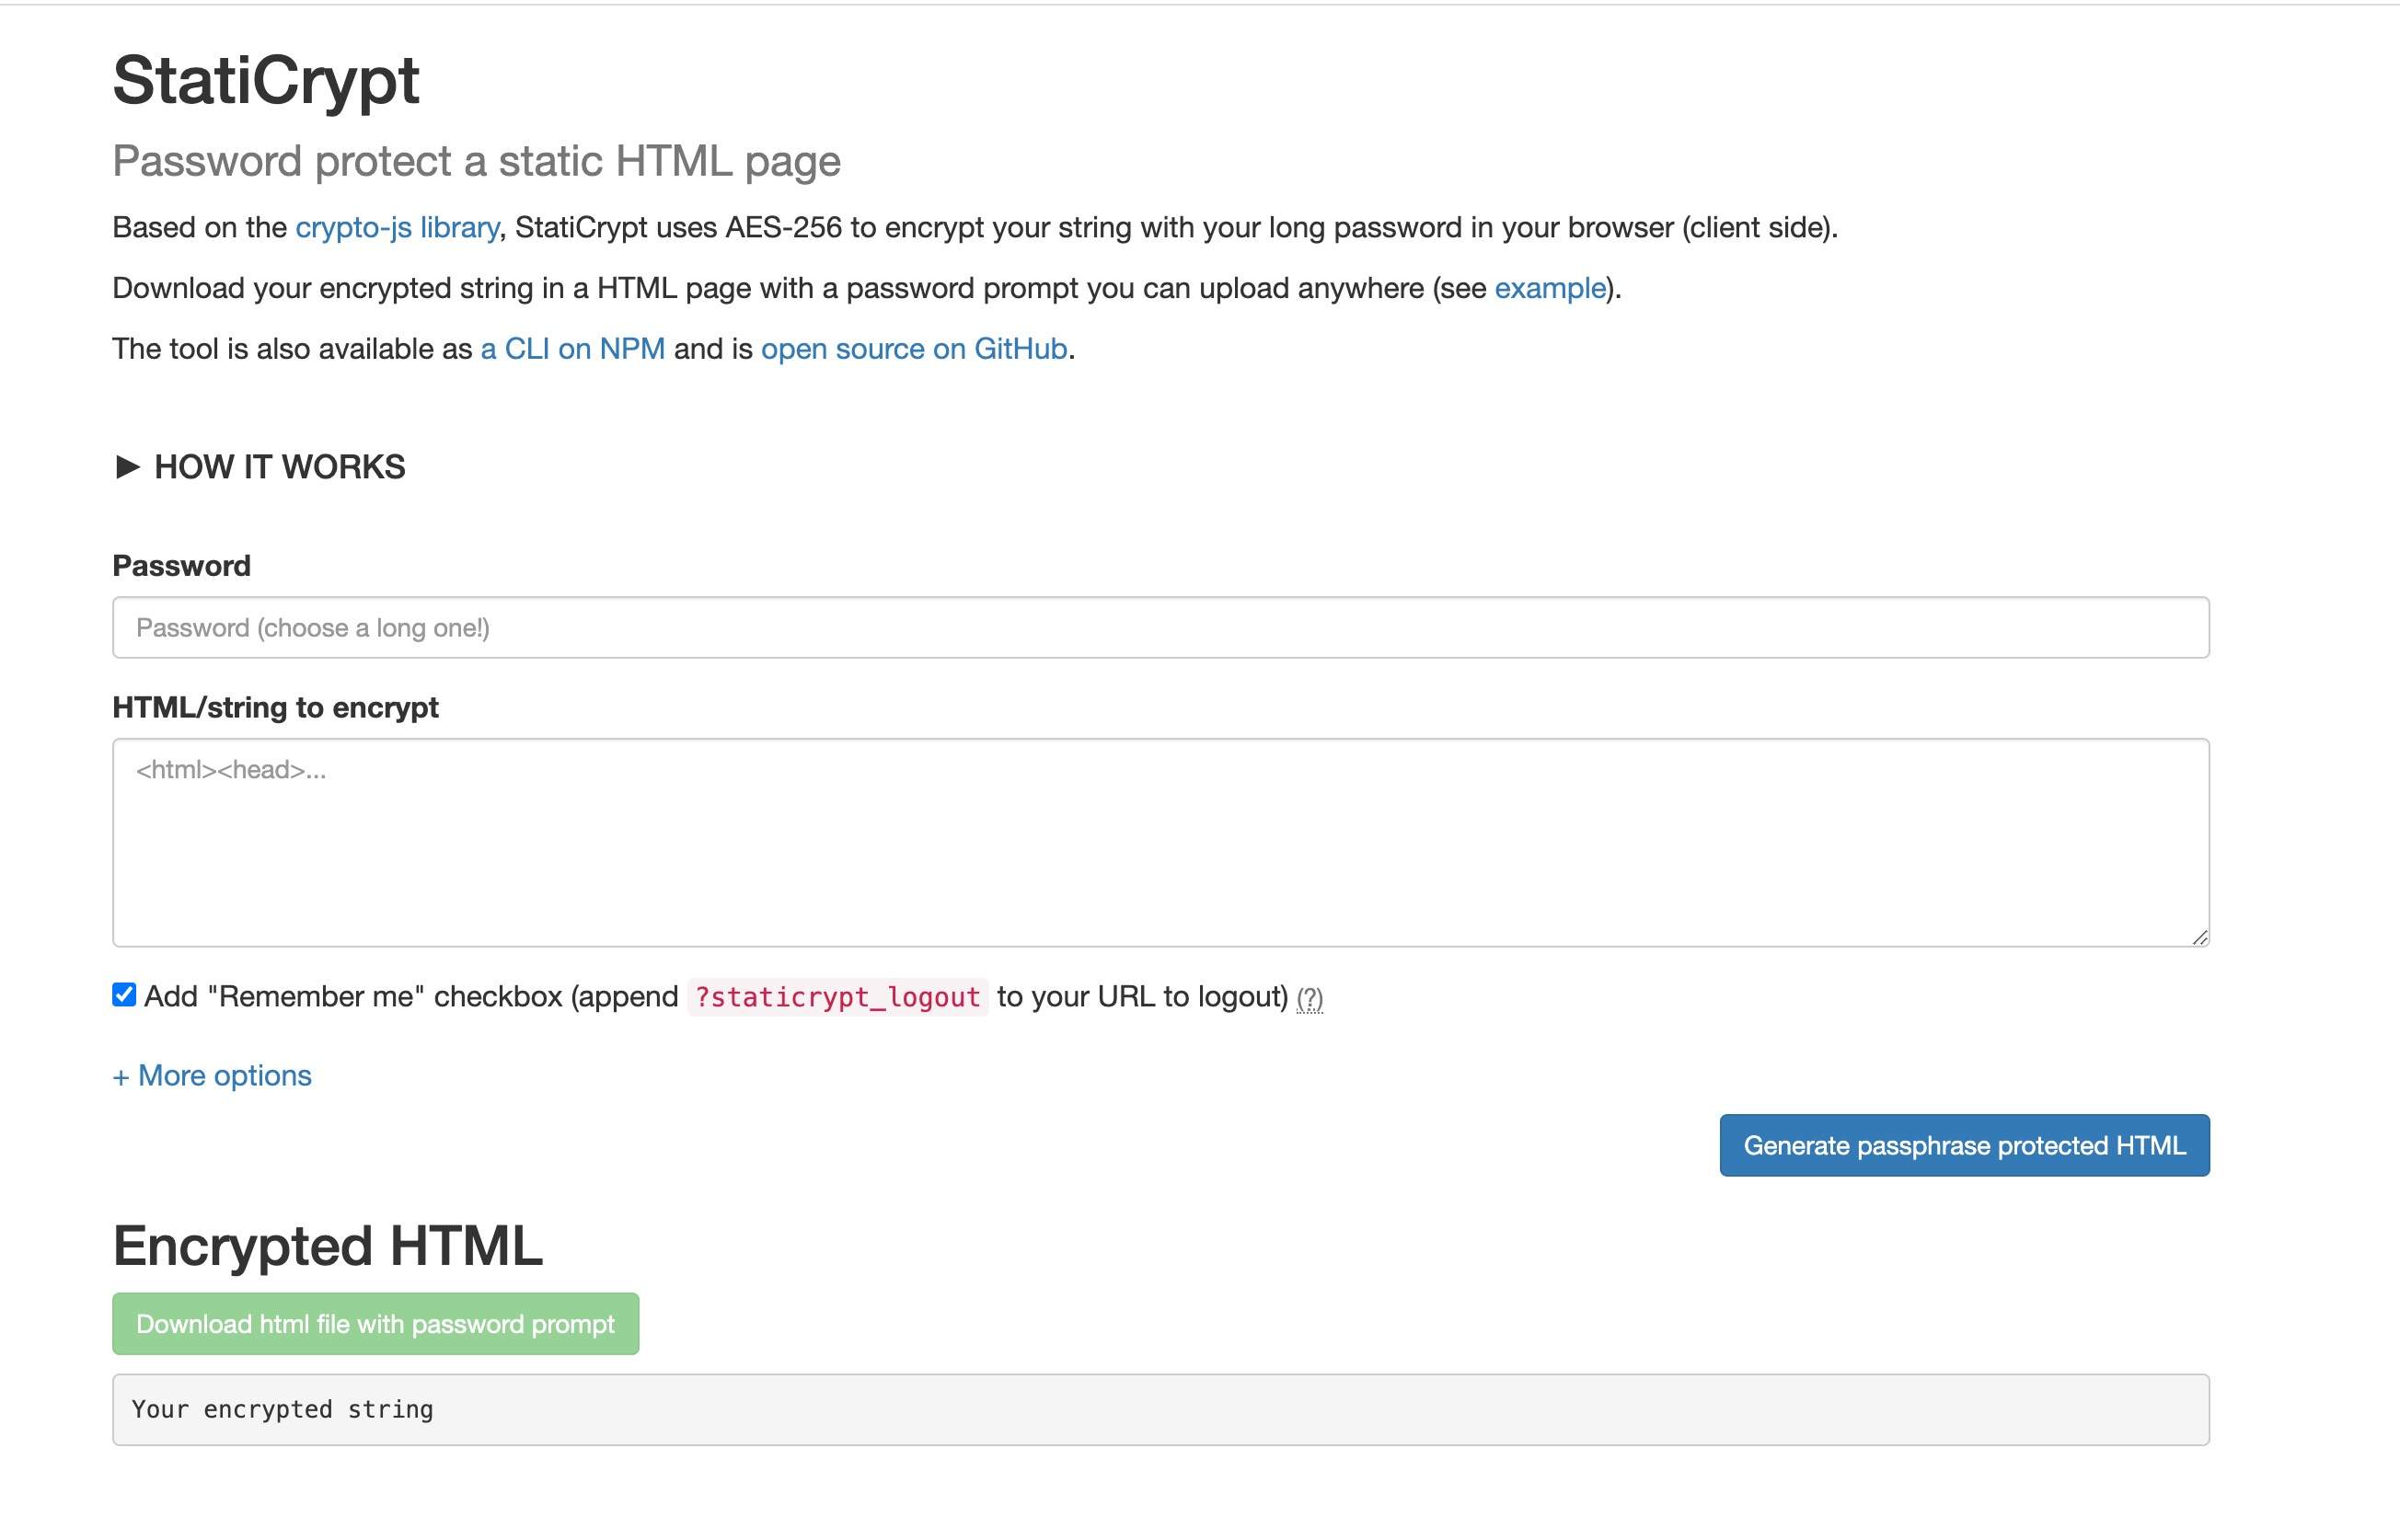The height and width of the screenshot is (1540, 2400).
Task: Visit 'open source on GitHub' link
Action: (x=913, y=349)
